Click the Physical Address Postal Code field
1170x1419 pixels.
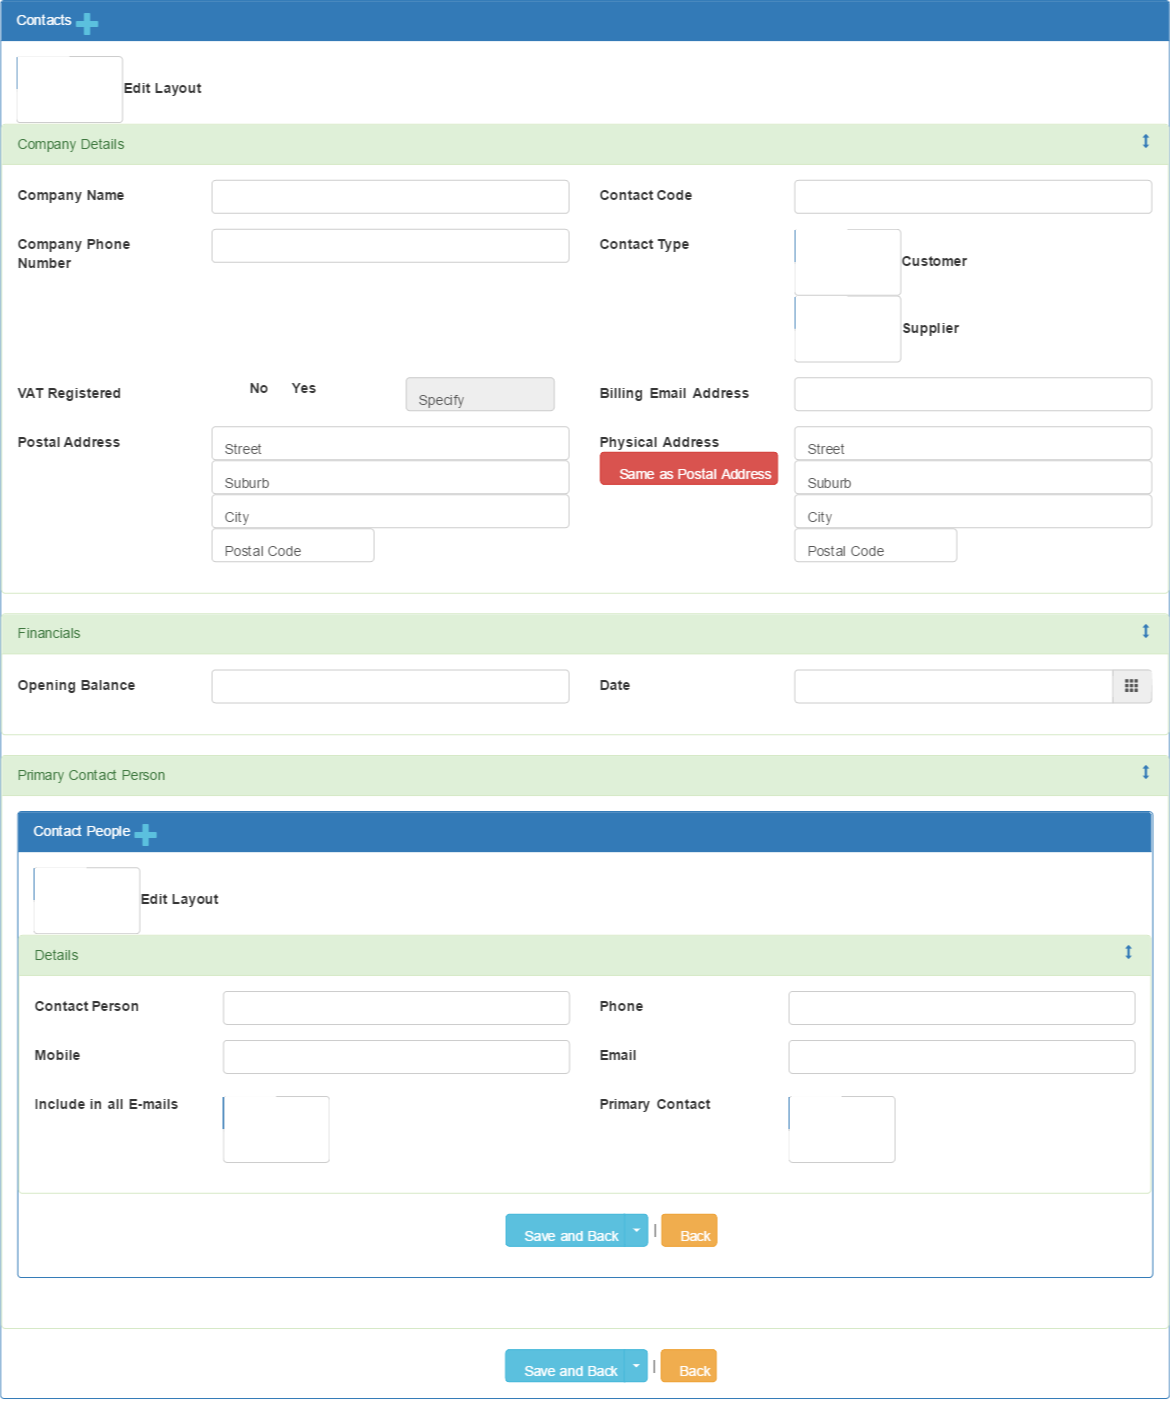(876, 545)
